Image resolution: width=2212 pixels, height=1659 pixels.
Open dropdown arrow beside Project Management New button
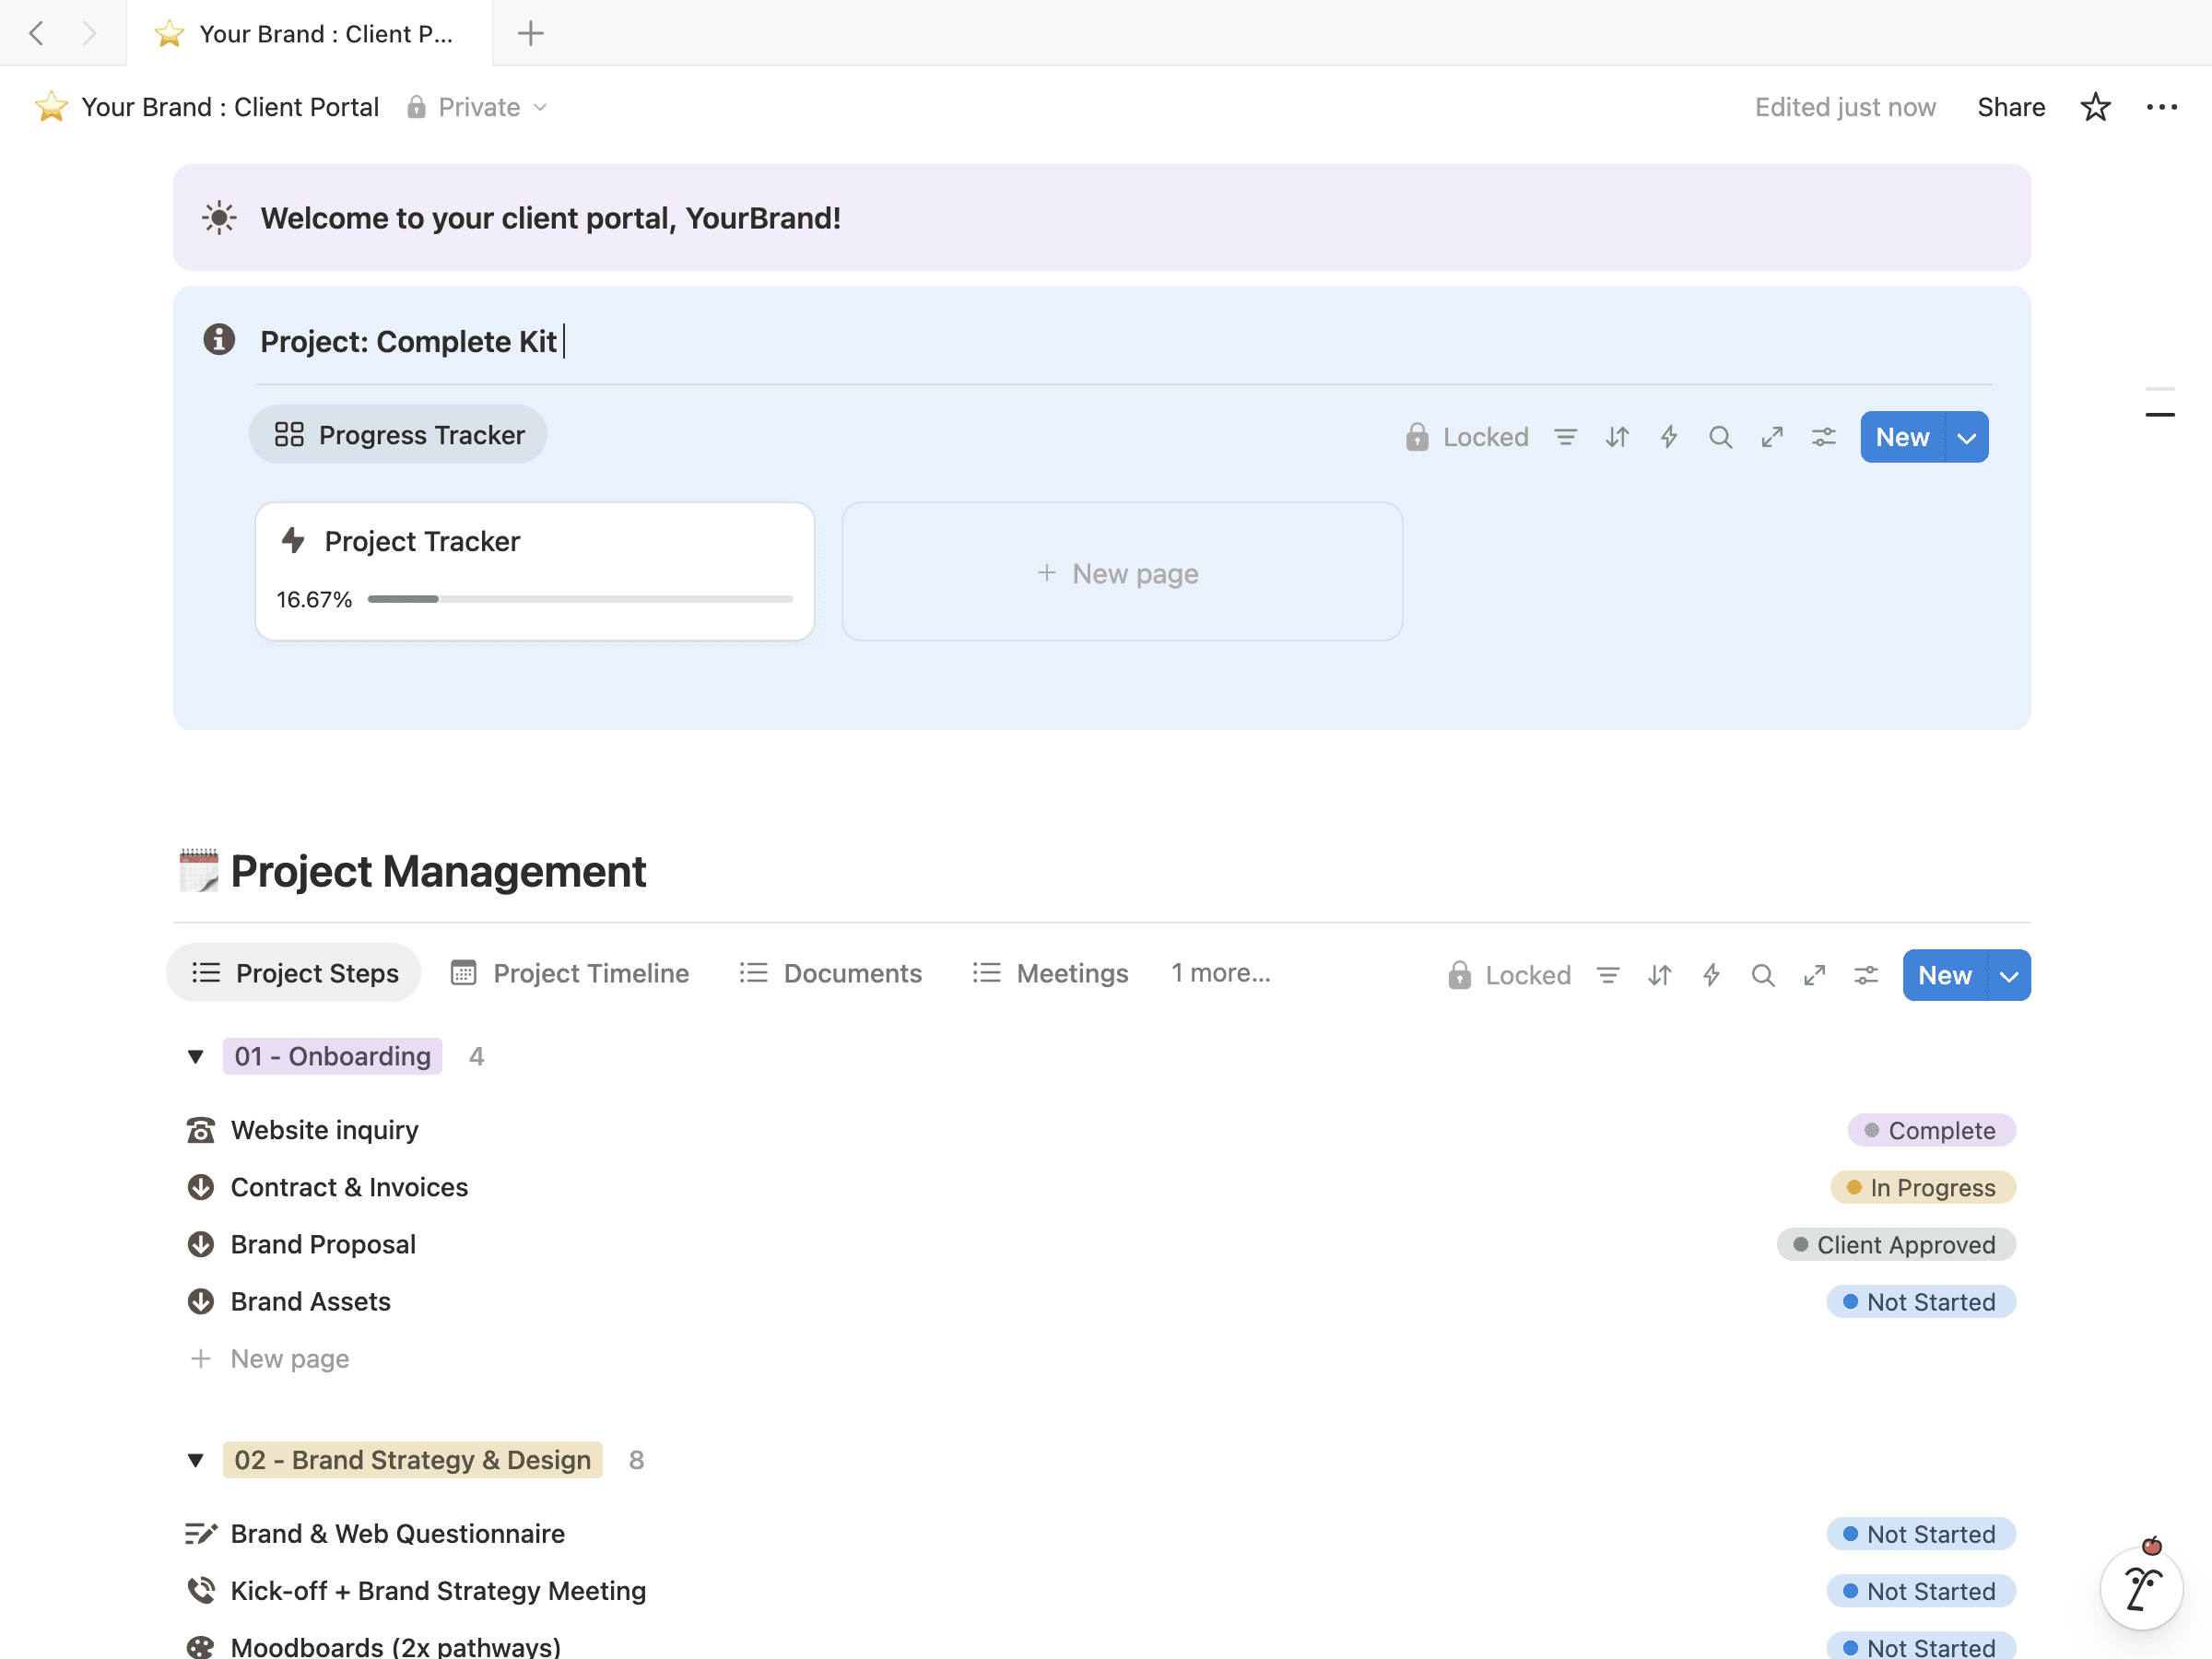(2009, 975)
